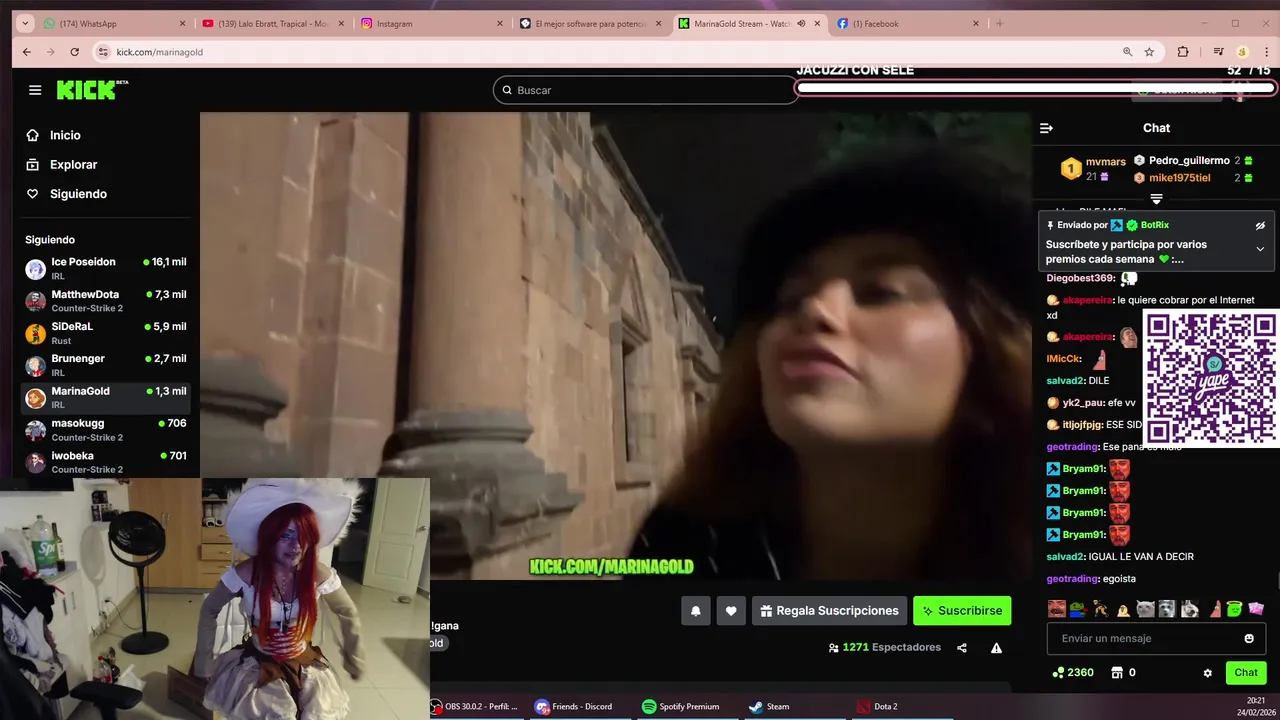Image resolution: width=1280 pixels, height=720 pixels.
Task: Open Spotify Premium from taskbar
Action: tap(681, 707)
